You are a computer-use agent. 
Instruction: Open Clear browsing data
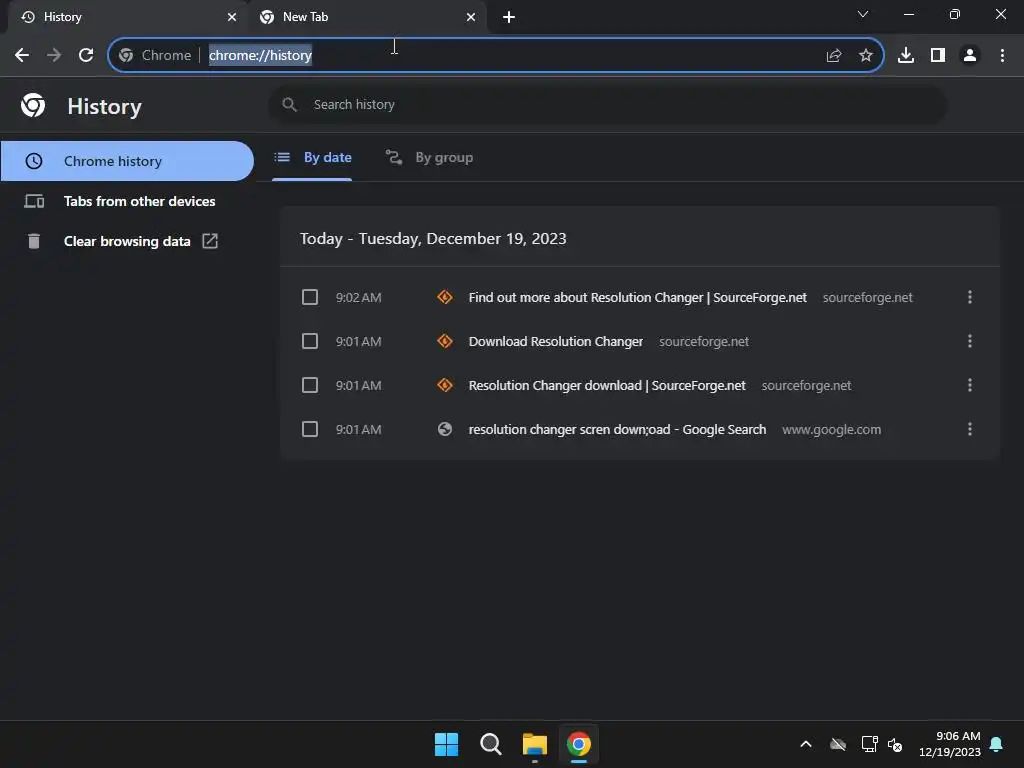(127, 241)
